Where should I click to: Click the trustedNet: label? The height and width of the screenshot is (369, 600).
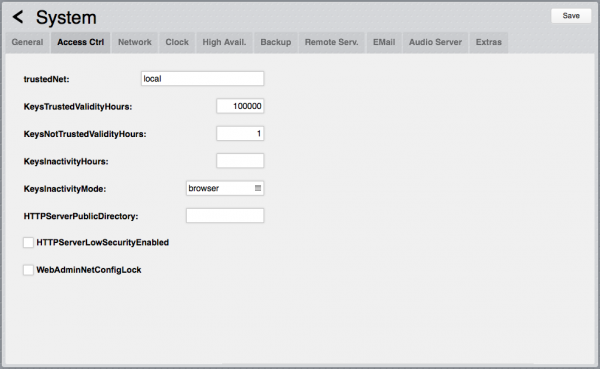pyautogui.click(x=47, y=79)
